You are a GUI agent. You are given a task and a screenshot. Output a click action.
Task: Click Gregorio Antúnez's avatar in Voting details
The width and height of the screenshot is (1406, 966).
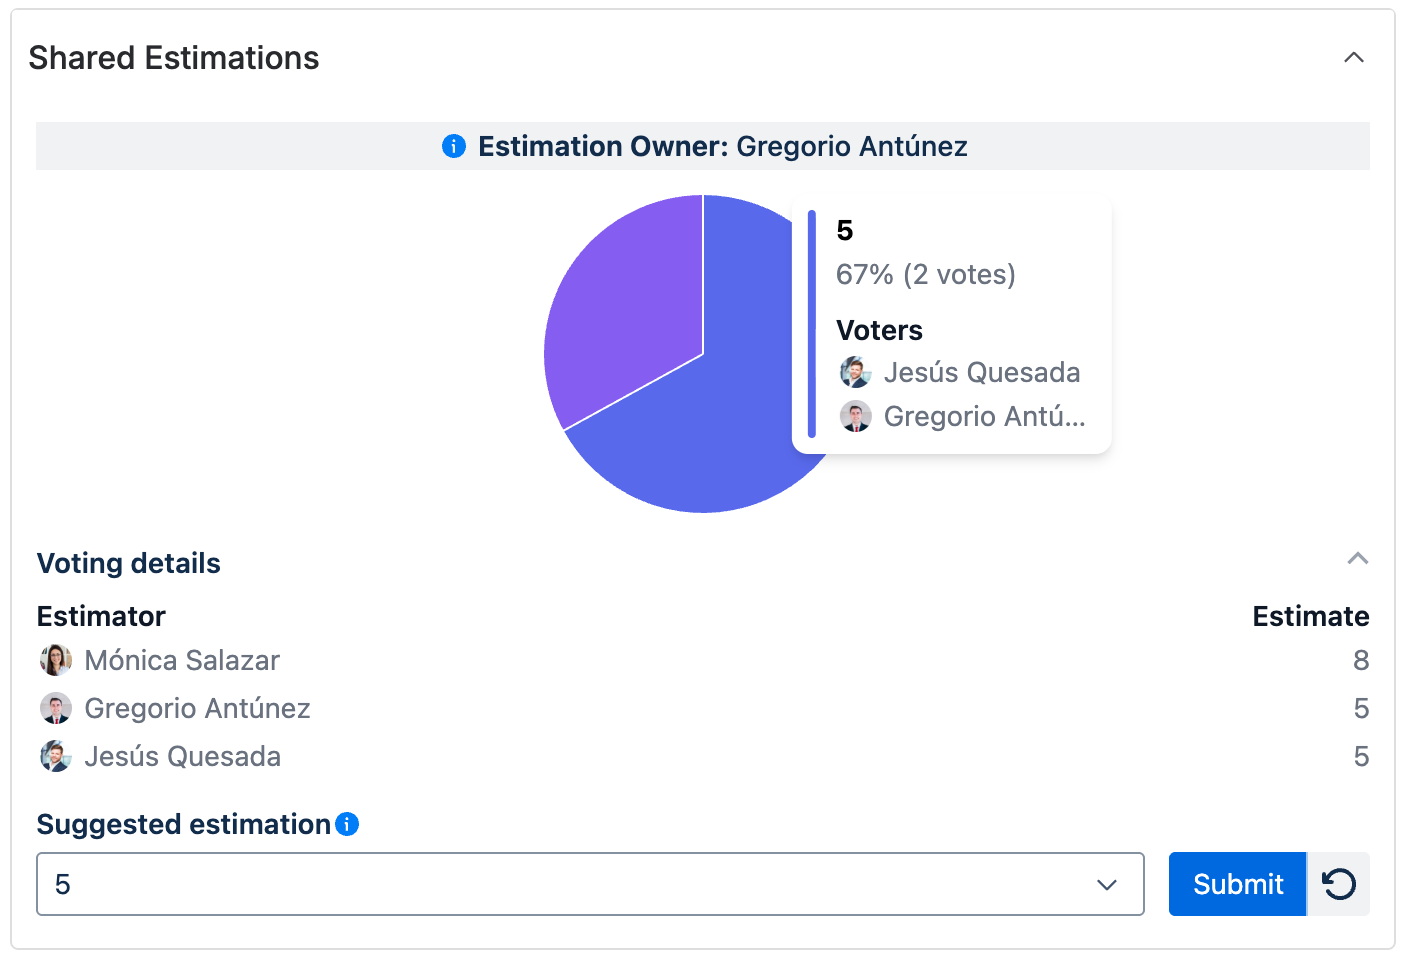56,708
